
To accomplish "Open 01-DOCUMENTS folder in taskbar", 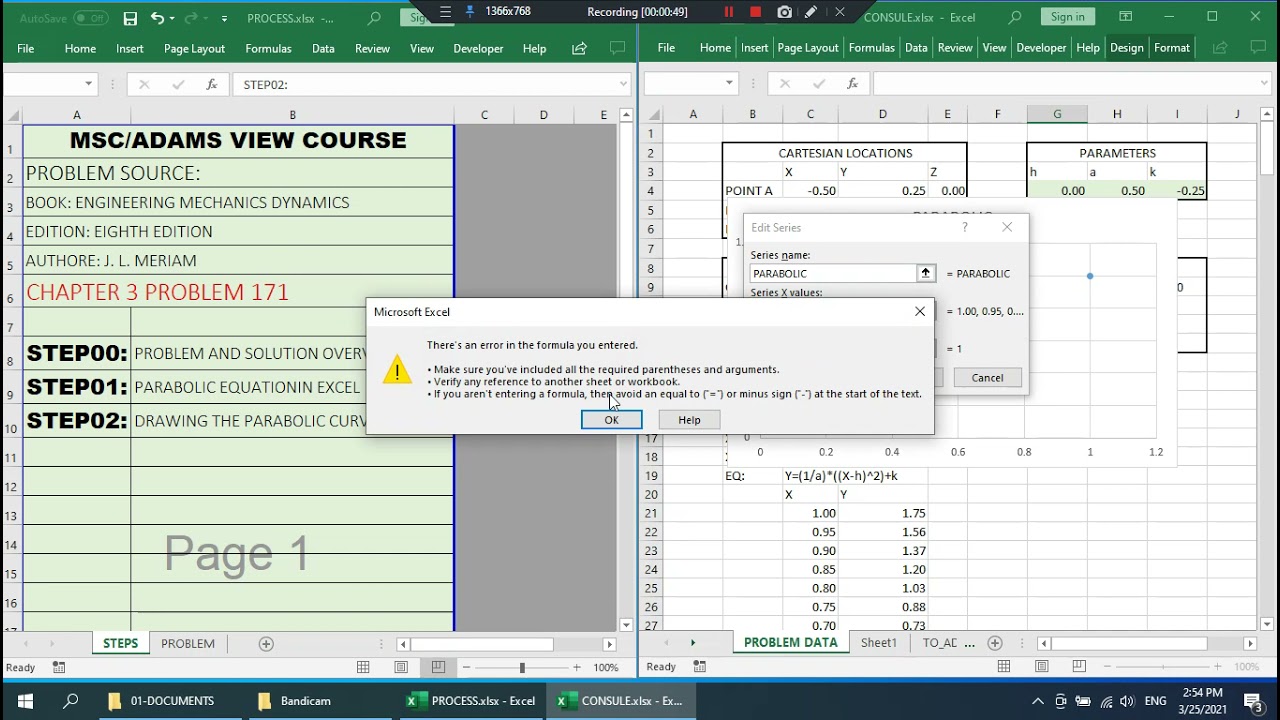I will click(163, 701).
